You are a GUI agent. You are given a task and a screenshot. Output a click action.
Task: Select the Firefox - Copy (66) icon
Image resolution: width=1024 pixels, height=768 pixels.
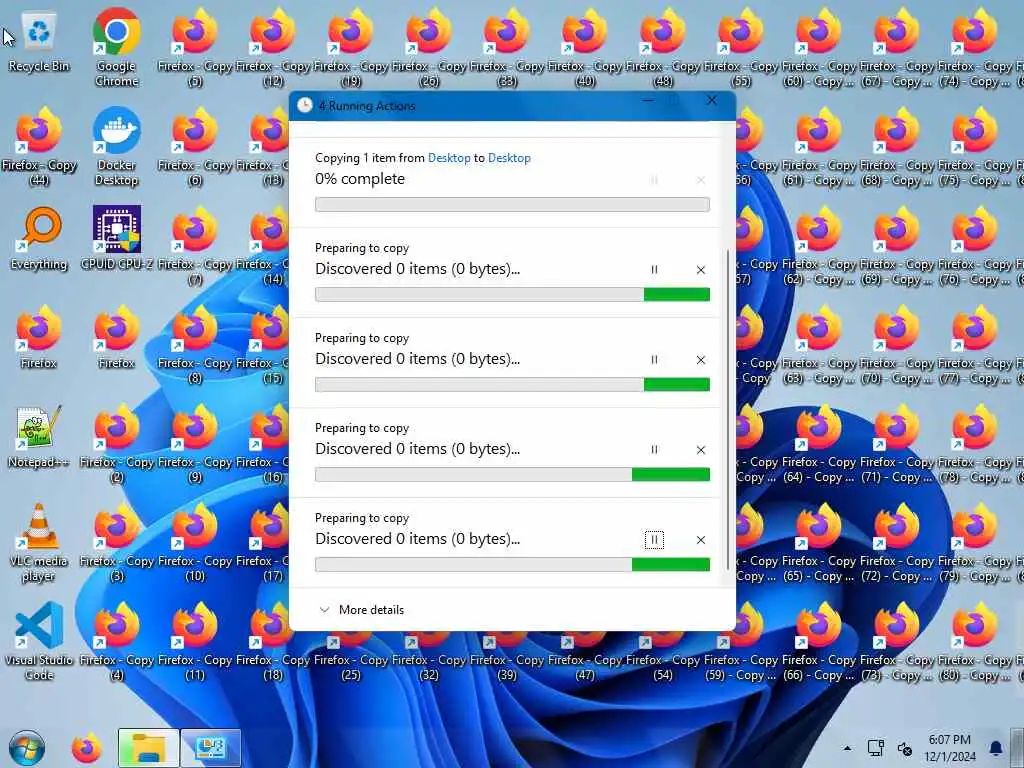click(x=818, y=641)
